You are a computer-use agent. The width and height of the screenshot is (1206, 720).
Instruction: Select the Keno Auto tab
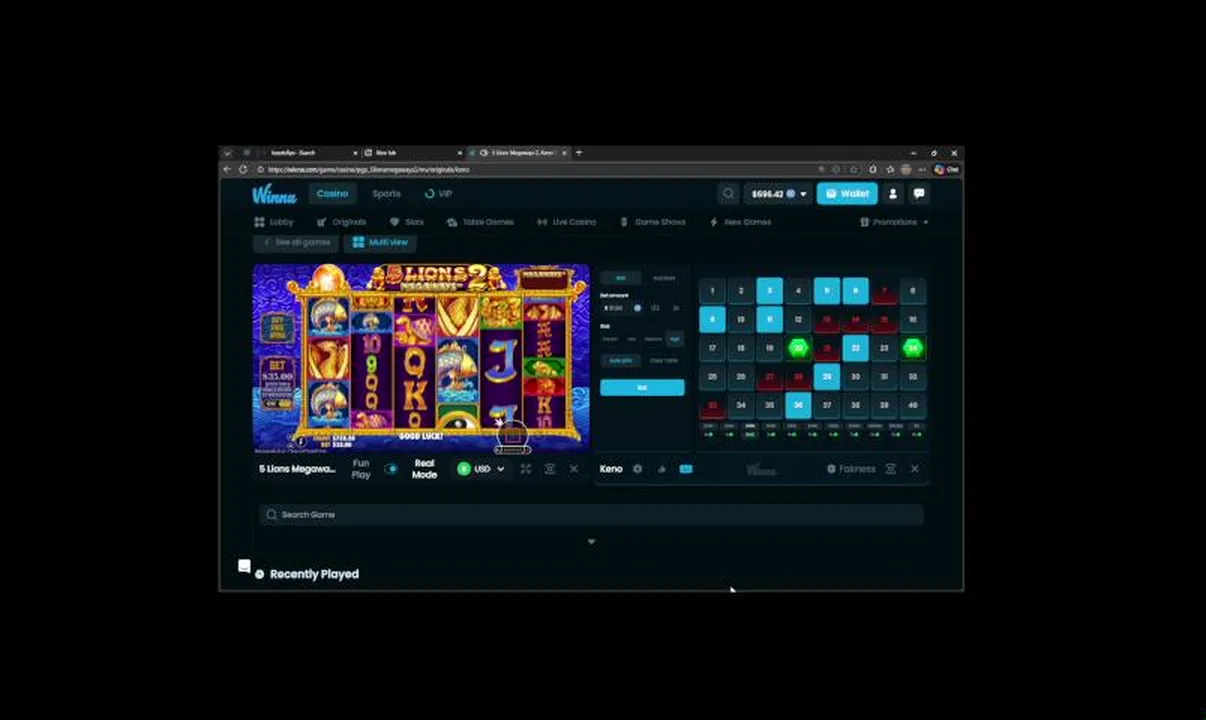[x=664, y=278]
